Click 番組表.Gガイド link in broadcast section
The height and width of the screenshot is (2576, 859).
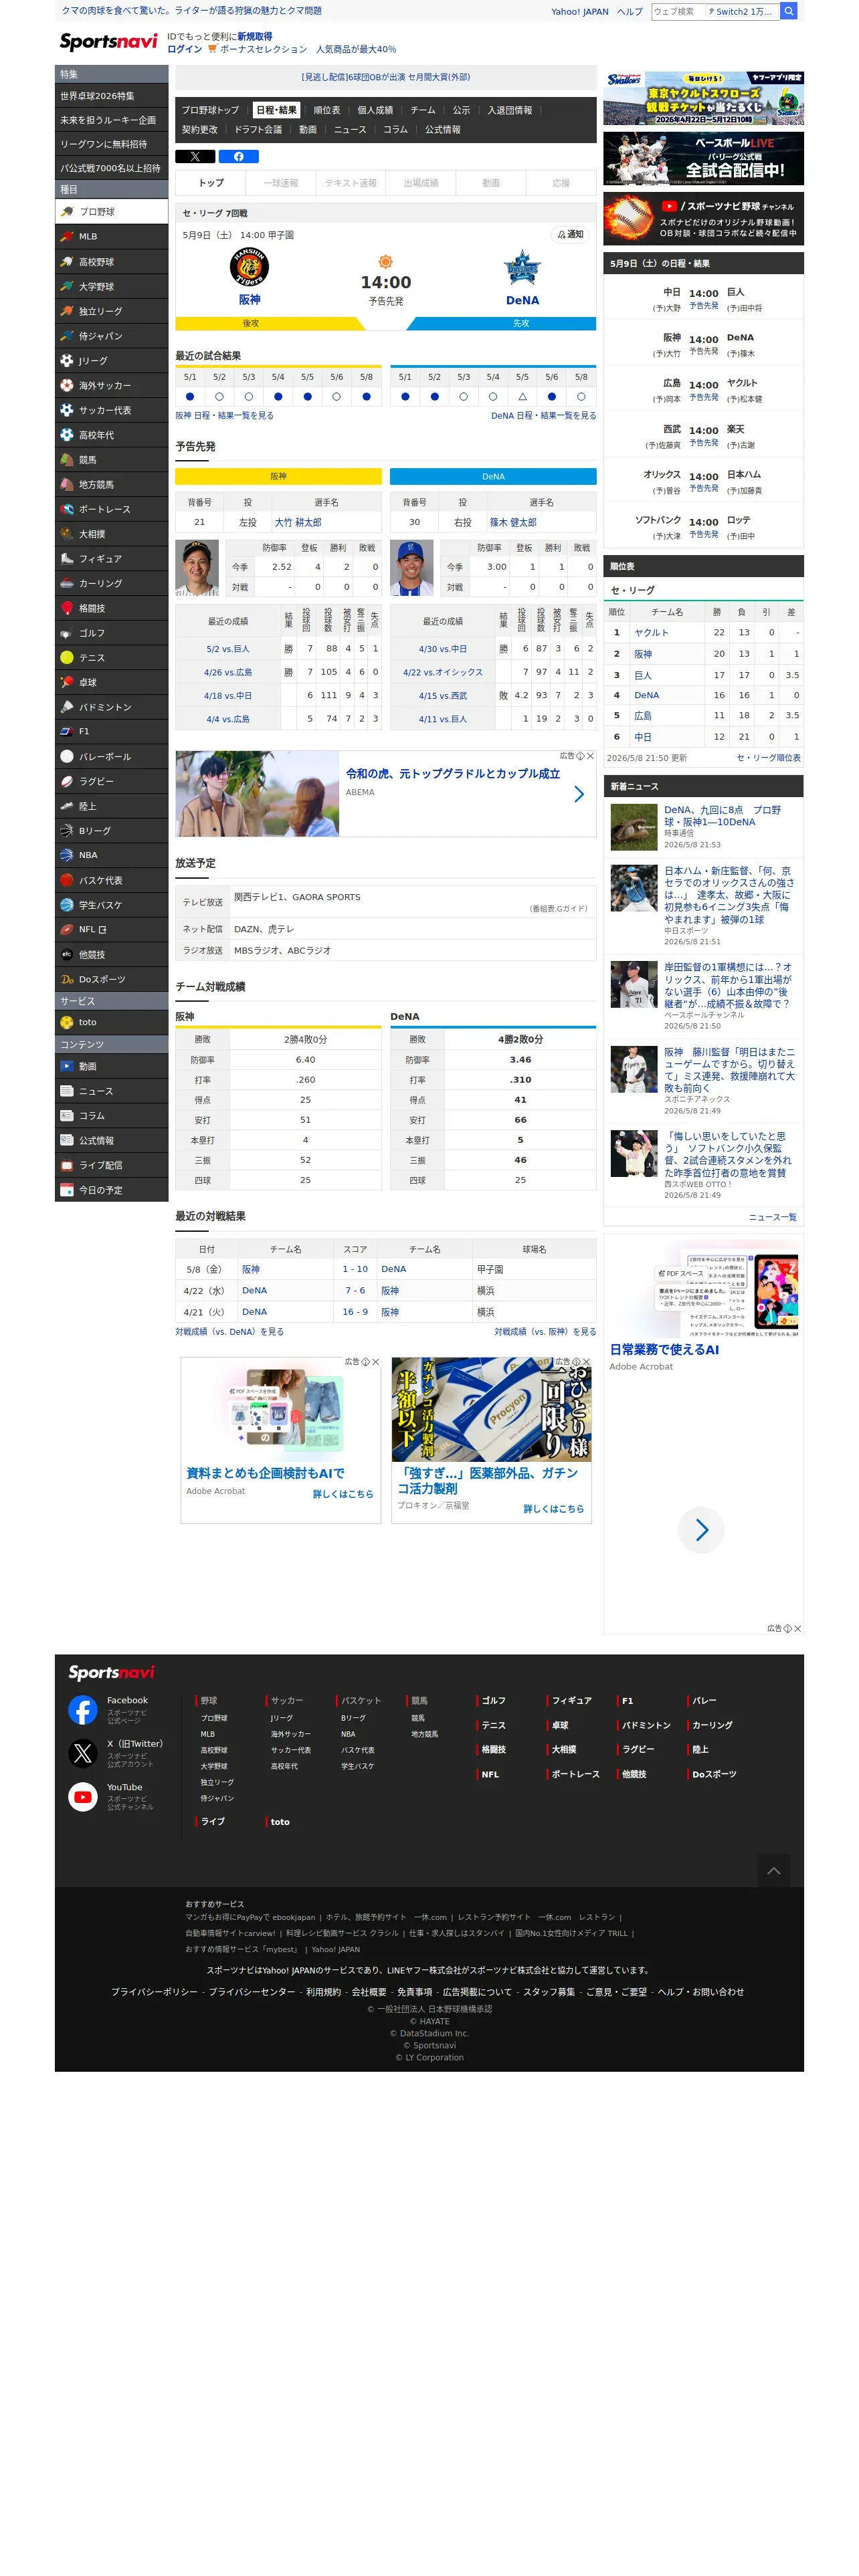(x=558, y=909)
